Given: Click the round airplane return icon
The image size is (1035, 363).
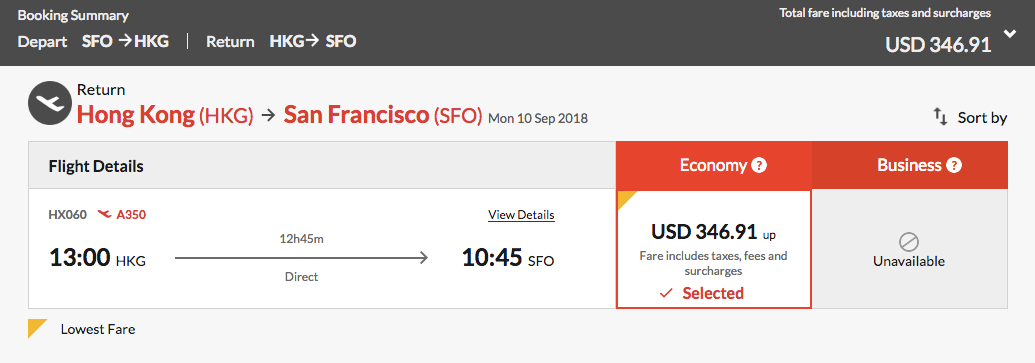Looking at the screenshot, I should tap(50, 103).
